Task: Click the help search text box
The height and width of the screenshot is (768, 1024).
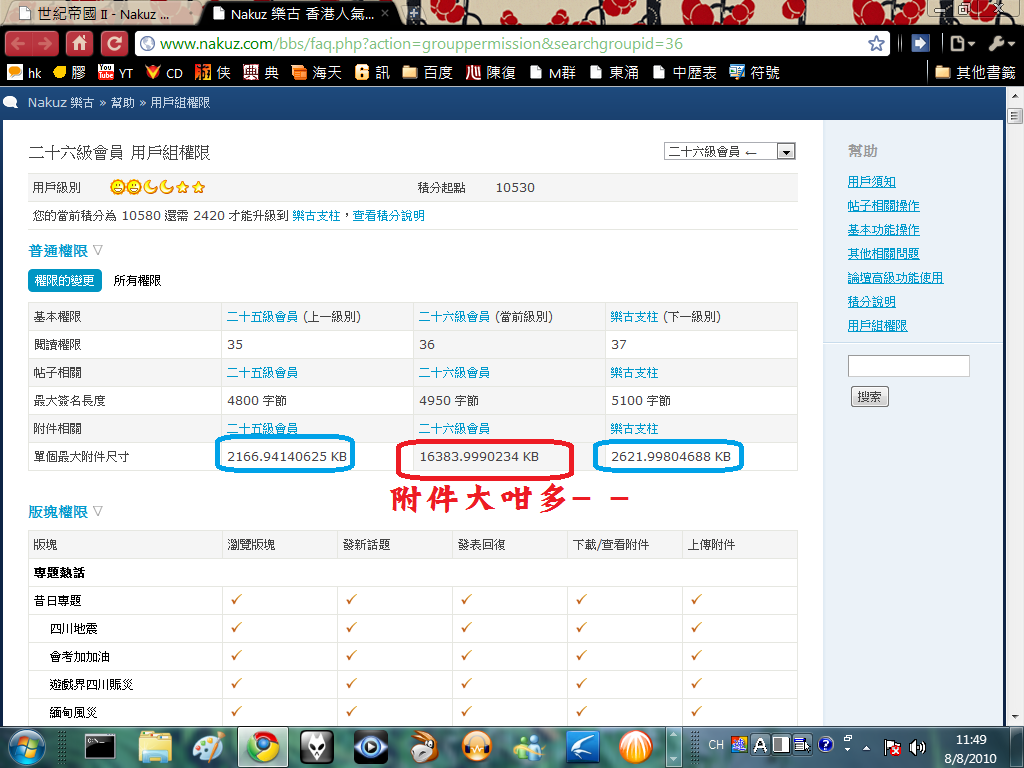Action: tap(908, 366)
